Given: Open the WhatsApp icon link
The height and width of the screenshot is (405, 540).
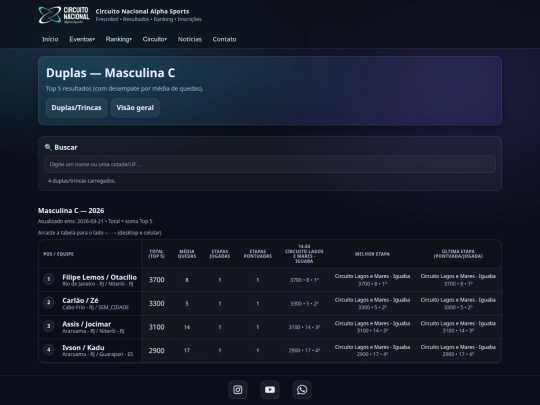Looking at the screenshot, I should click(x=302, y=390).
